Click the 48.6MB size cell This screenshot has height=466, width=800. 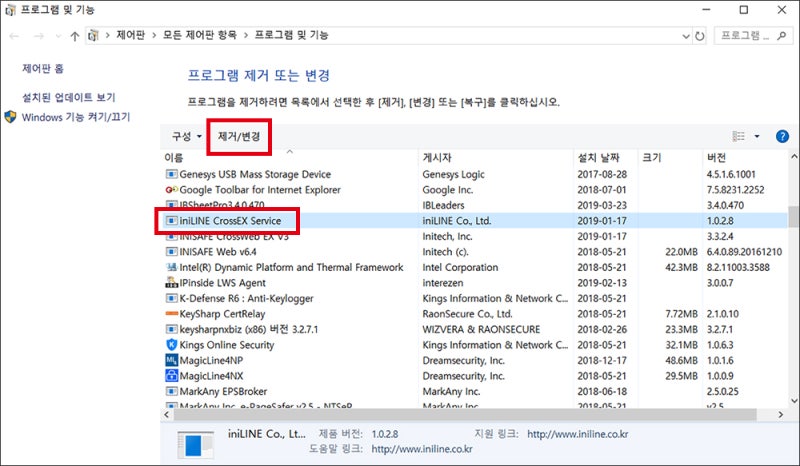point(681,360)
